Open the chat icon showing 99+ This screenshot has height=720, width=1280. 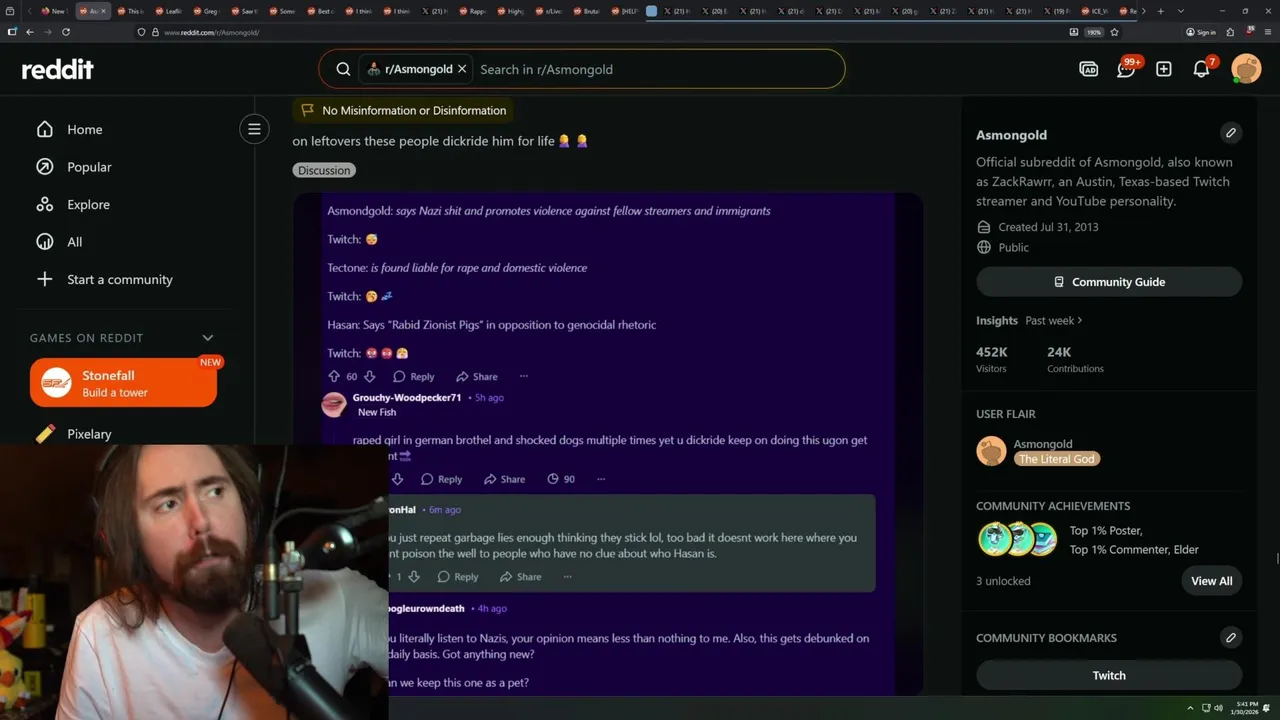coord(1127,69)
